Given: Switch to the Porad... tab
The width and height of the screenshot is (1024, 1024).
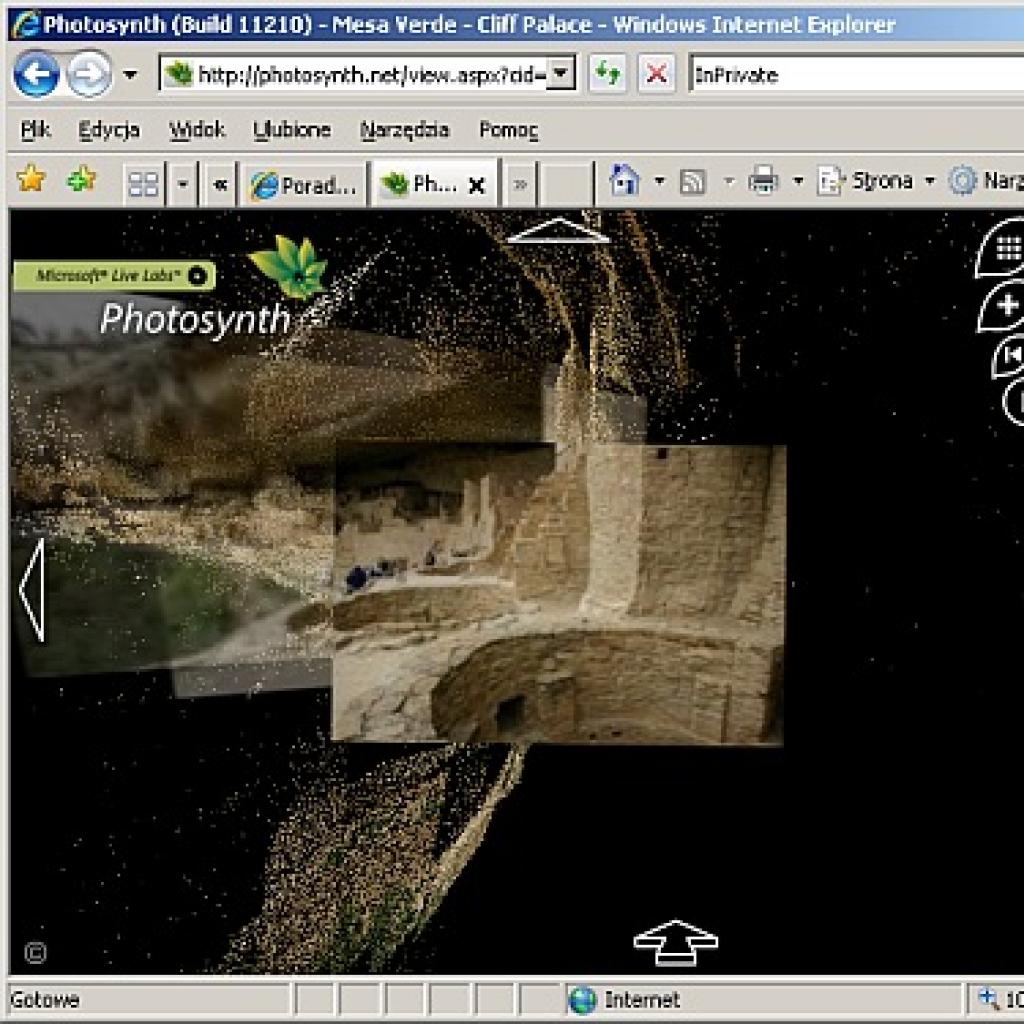Looking at the screenshot, I should click(304, 185).
